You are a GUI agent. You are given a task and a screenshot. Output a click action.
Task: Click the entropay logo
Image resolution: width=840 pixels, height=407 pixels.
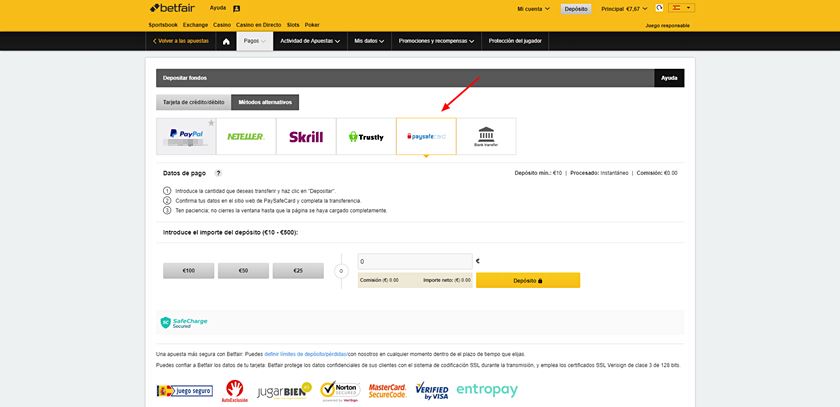pyautogui.click(x=487, y=390)
